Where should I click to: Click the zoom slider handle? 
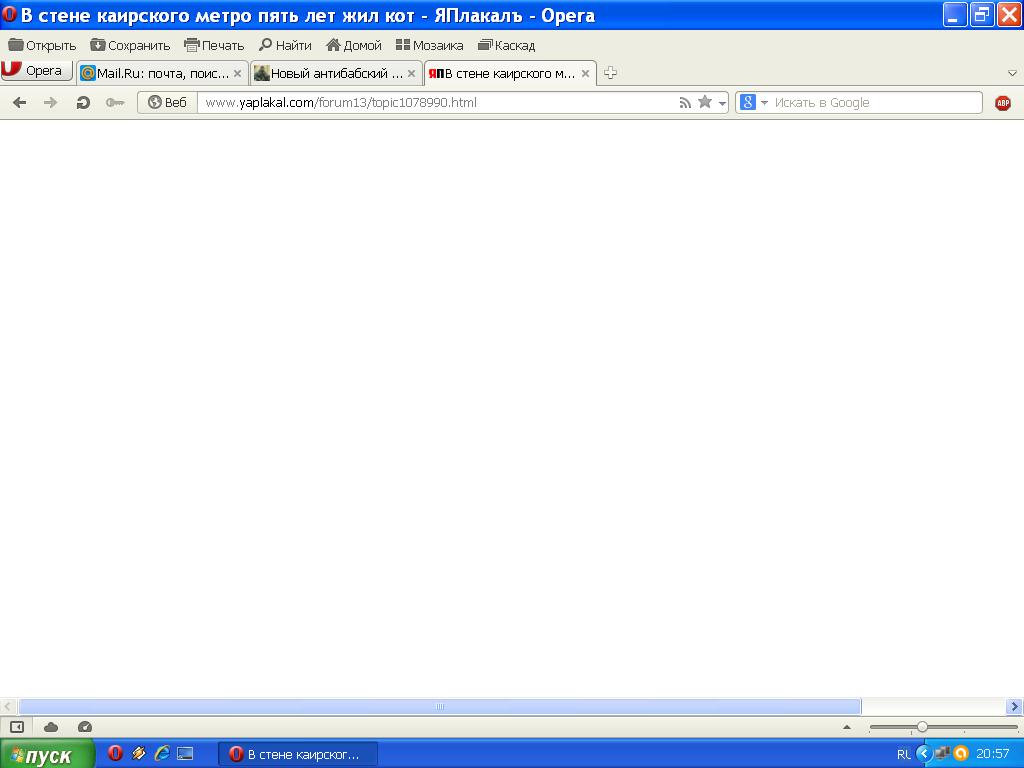(922, 727)
